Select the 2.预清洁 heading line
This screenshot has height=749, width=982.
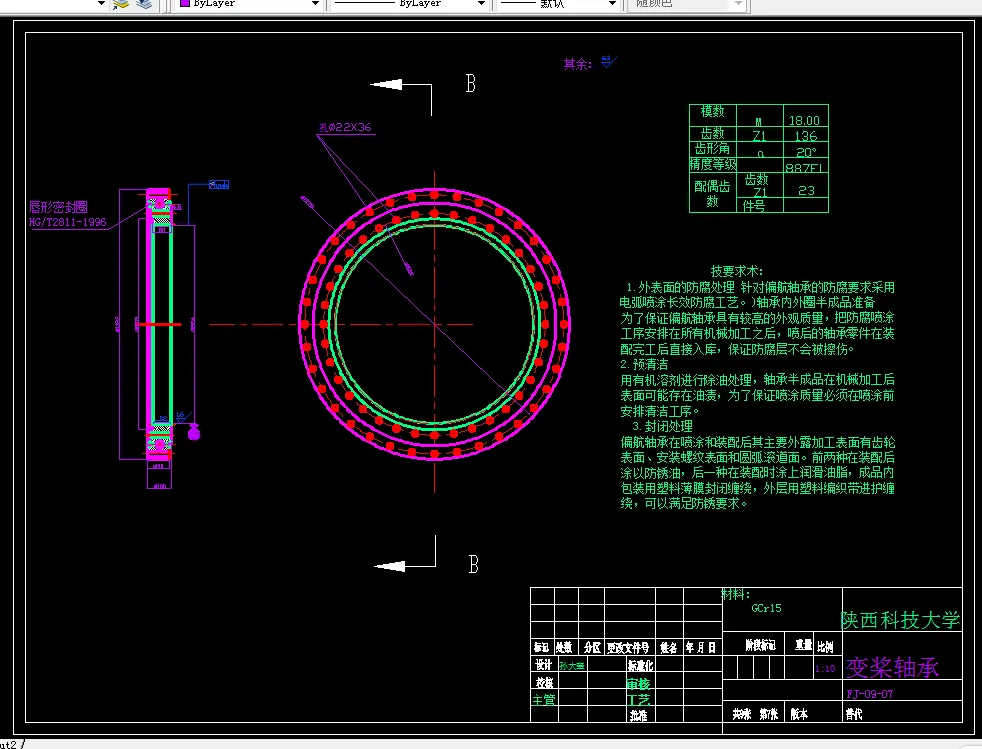[644, 364]
